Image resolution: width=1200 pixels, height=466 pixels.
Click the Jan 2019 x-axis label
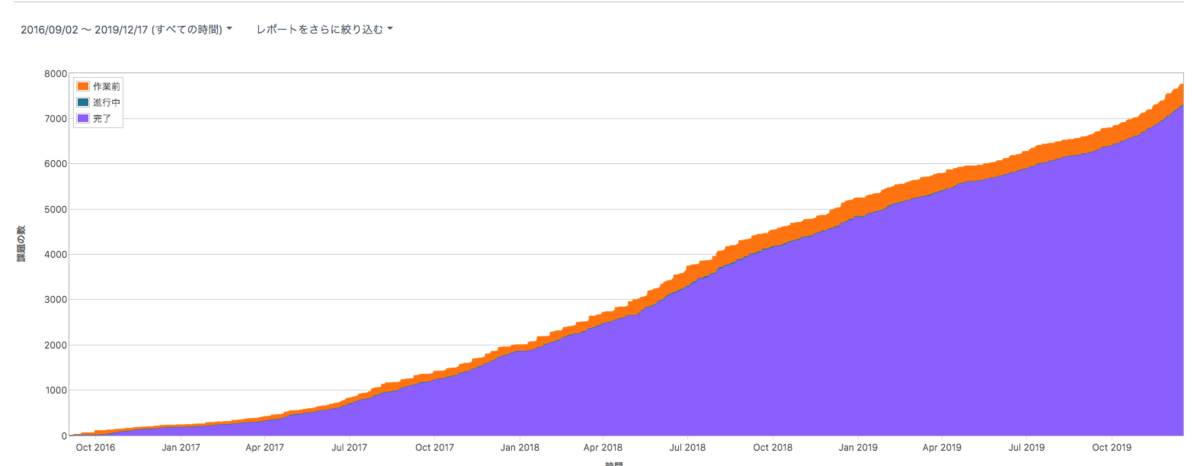click(x=860, y=448)
